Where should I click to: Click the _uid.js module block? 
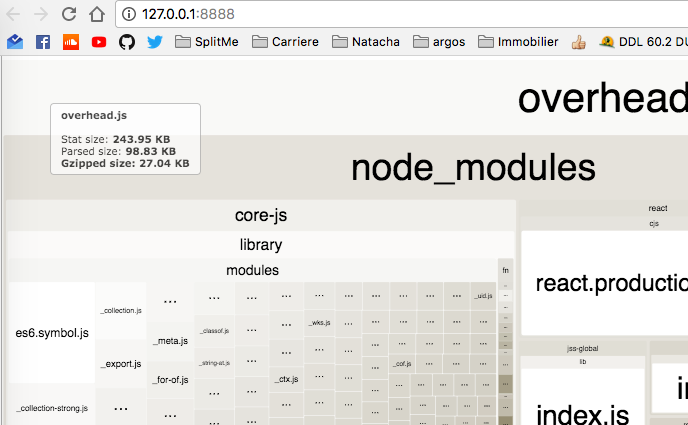(x=483, y=296)
